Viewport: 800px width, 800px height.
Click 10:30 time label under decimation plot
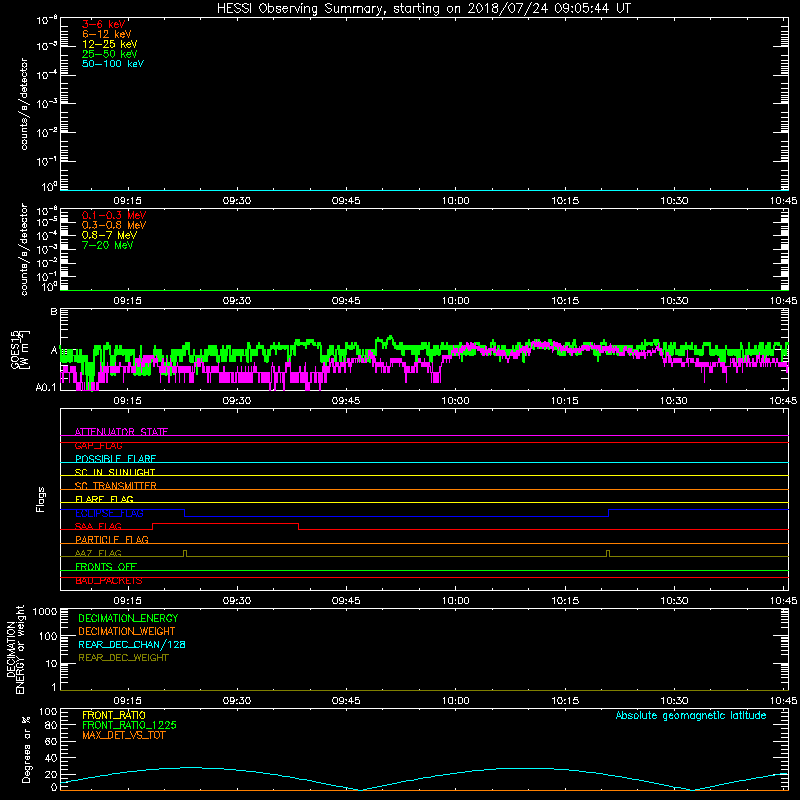coord(674,701)
